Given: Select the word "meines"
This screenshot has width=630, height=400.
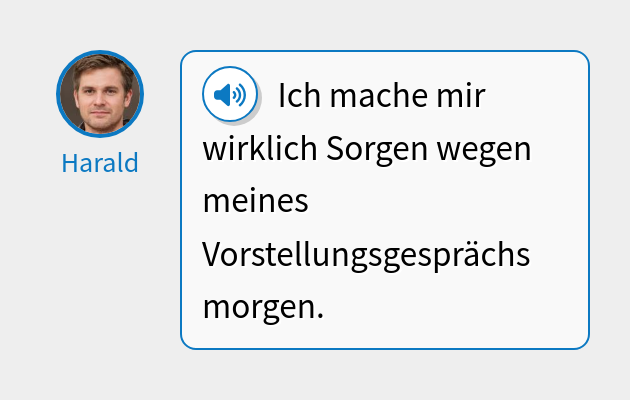Looking at the screenshot, I should click(255, 202).
